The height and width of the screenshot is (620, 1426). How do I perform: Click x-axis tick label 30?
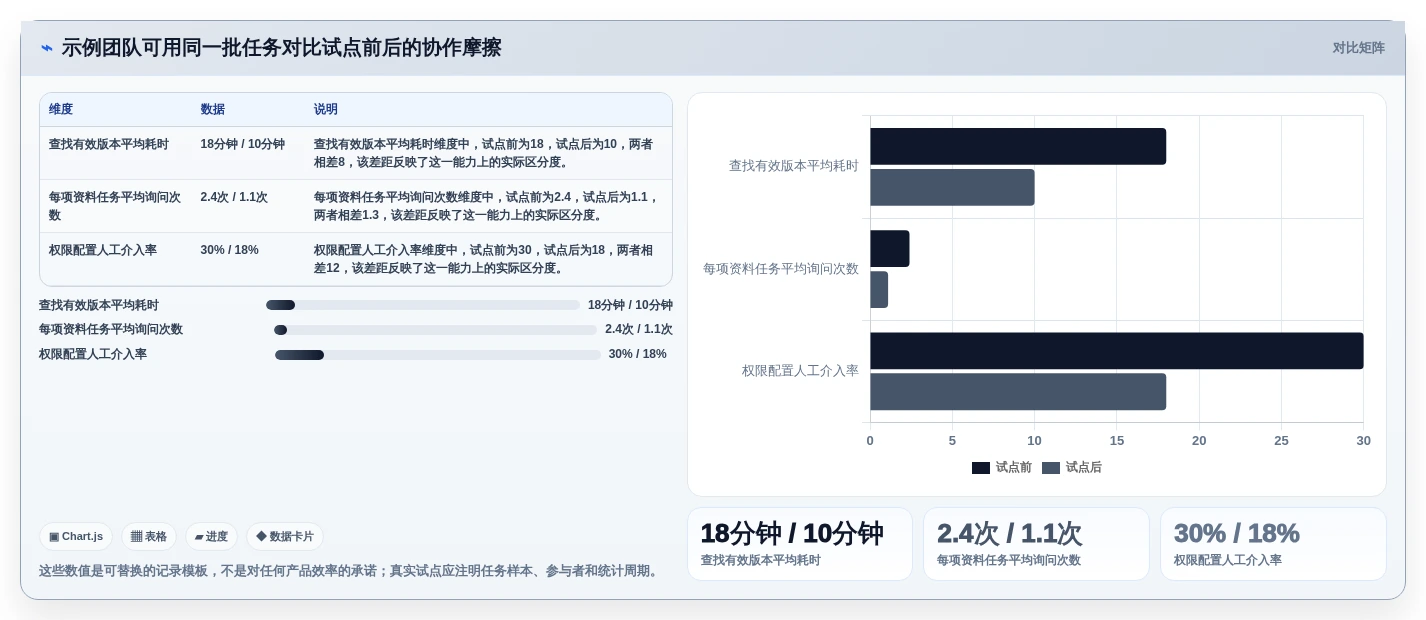(x=1364, y=441)
